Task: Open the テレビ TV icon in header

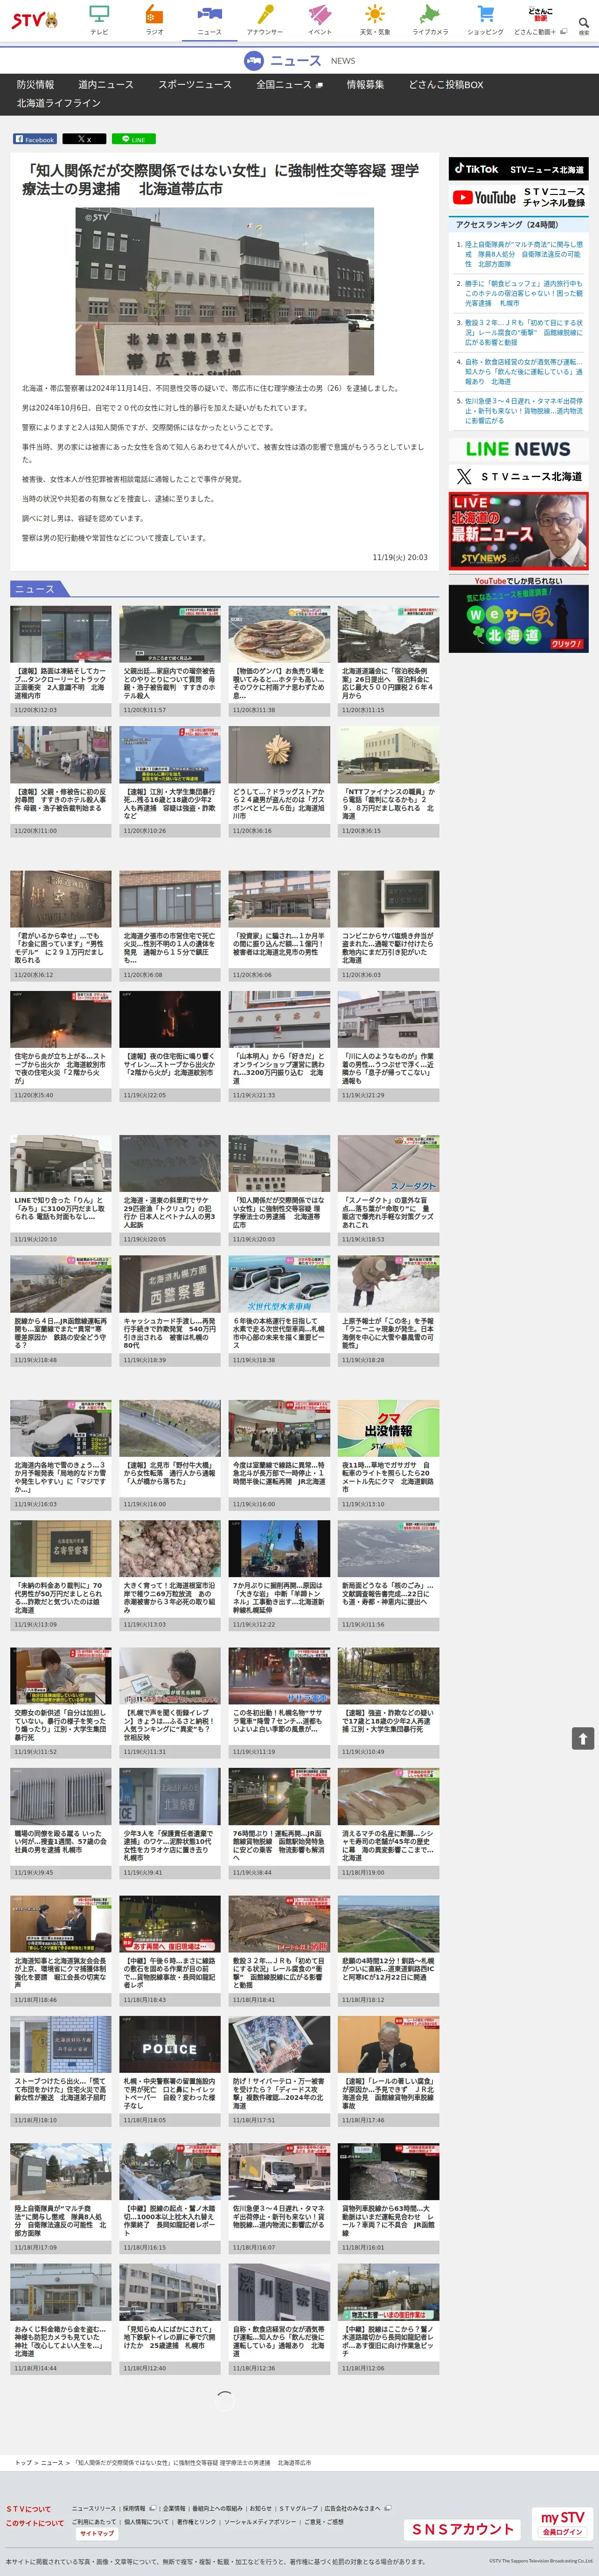Action: click(x=99, y=20)
